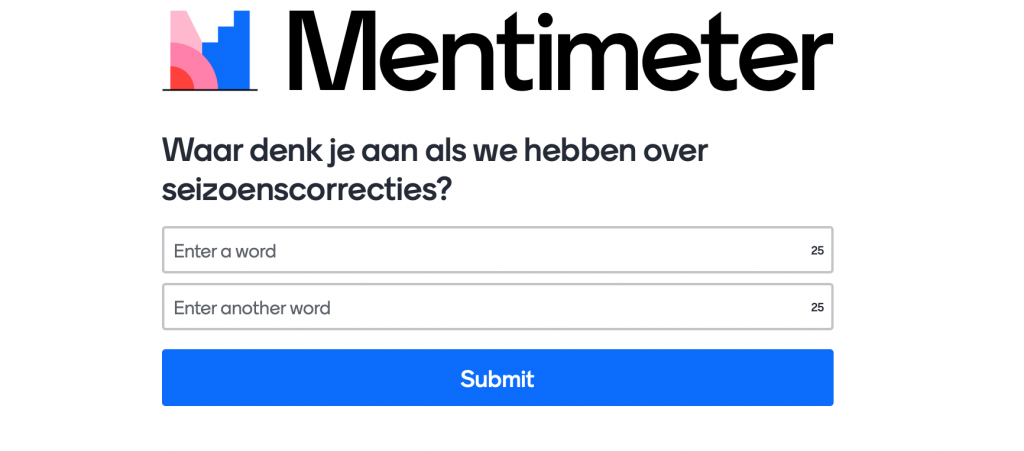Focus the "Enter a word" input field

[x=498, y=250]
